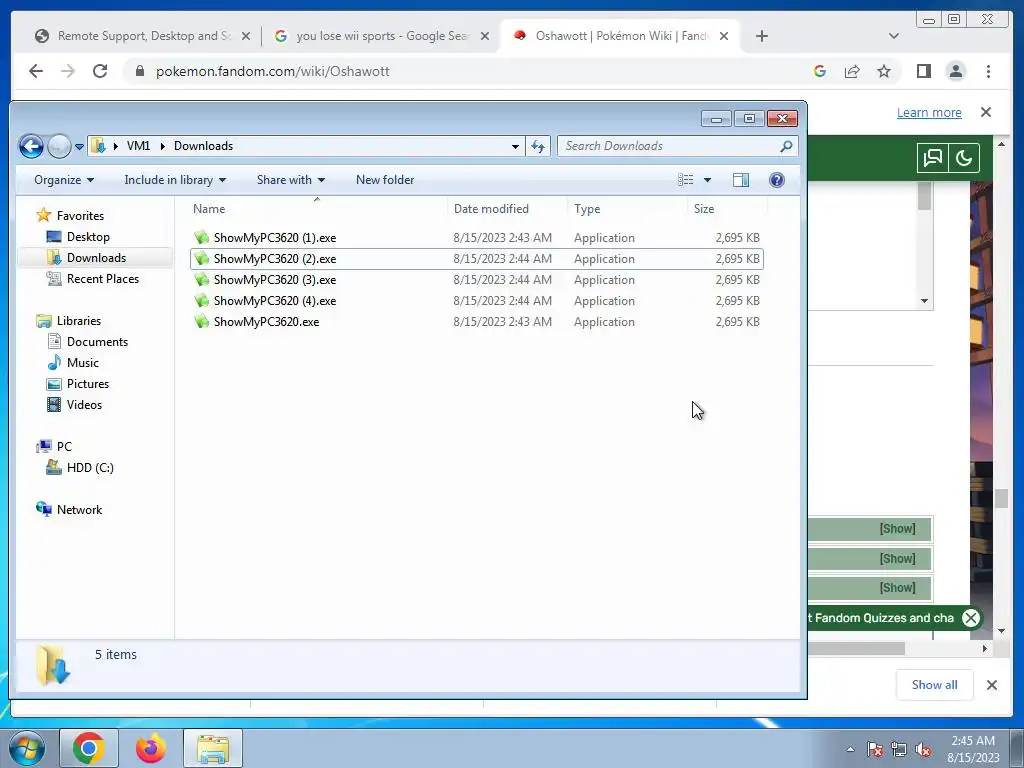Select the Oshawott Pokémon Wiki tab
This screenshot has width=1024, height=768.
point(620,36)
